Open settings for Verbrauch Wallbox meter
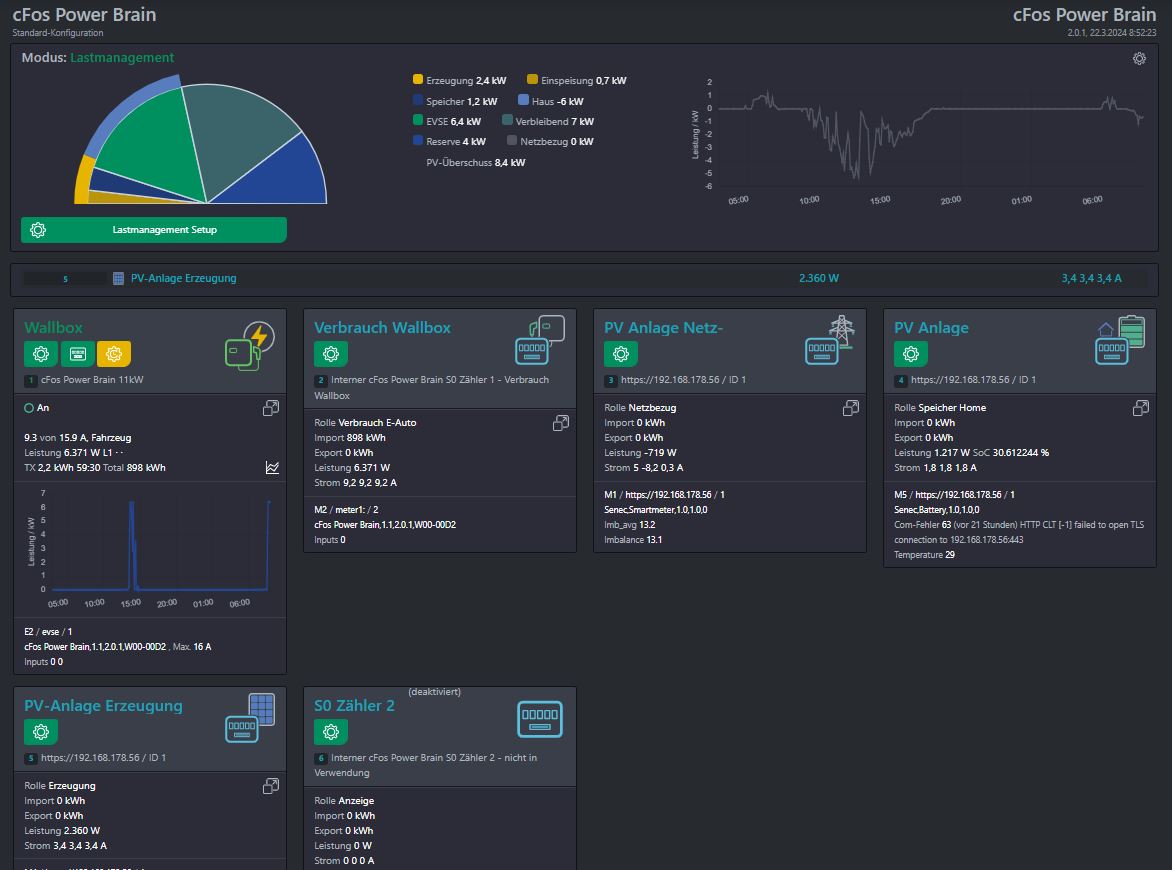Image resolution: width=1172 pixels, height=870 pixels. (x=331, y=354)
